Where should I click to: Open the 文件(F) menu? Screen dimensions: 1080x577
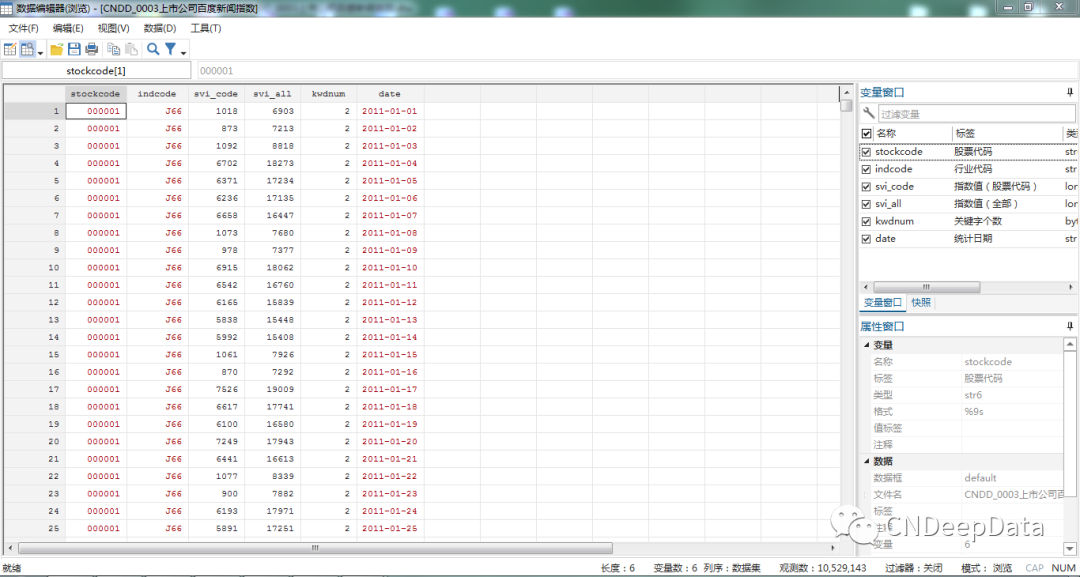tap(23, 28)
